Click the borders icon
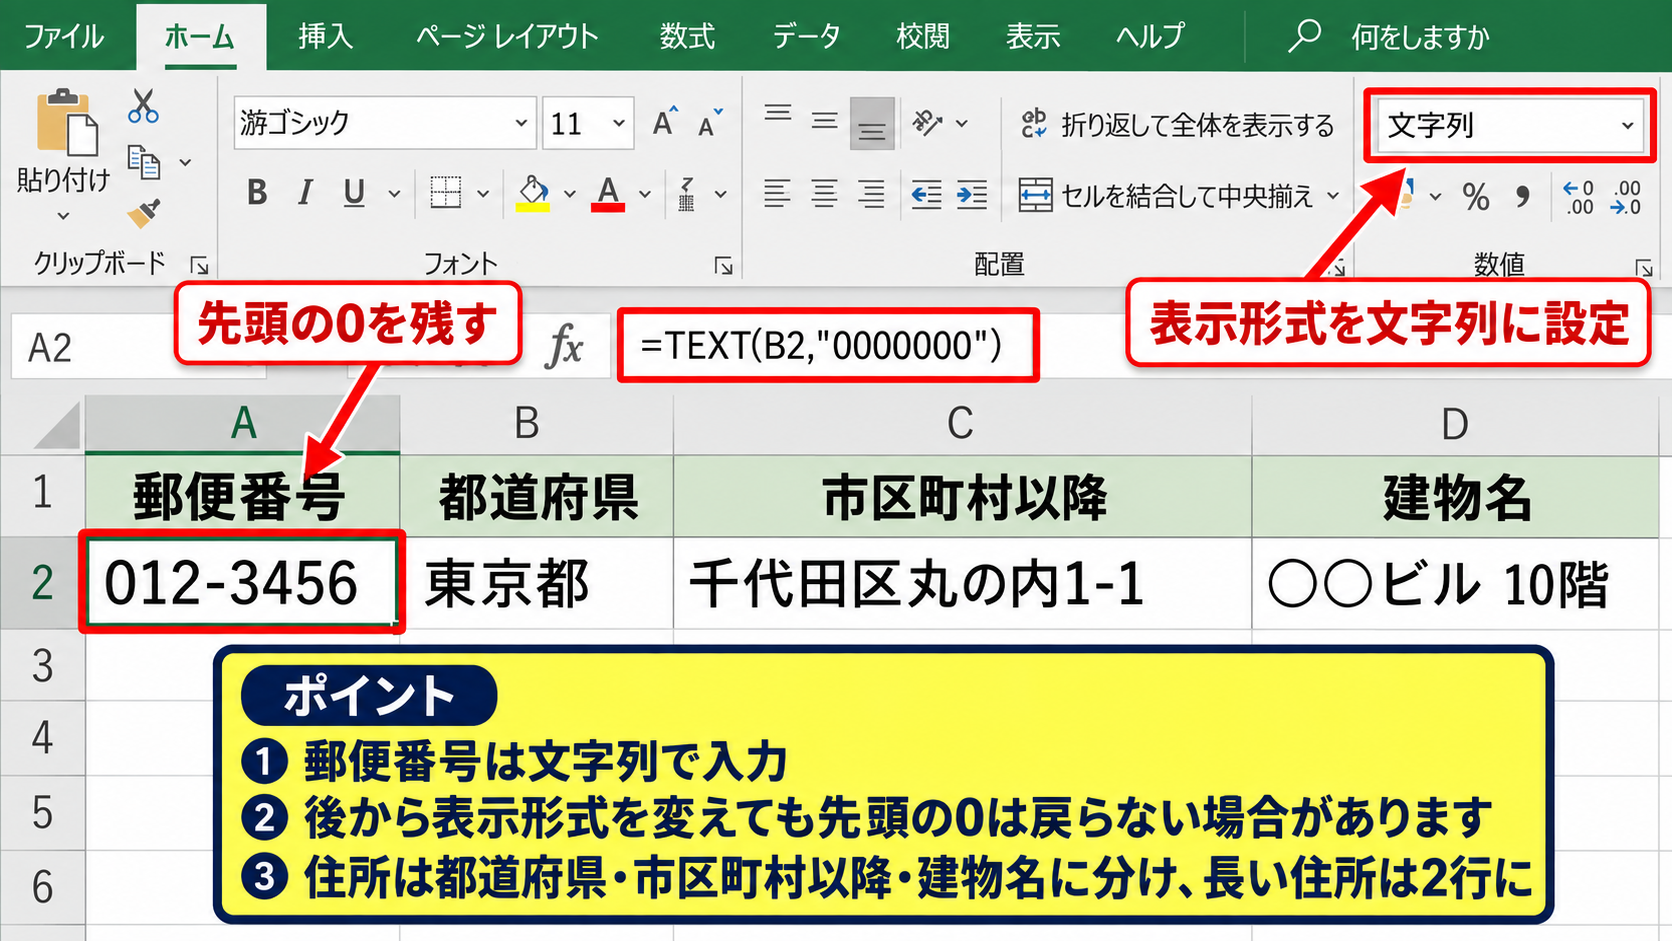The image size is (1672, 941). [445, 192]
